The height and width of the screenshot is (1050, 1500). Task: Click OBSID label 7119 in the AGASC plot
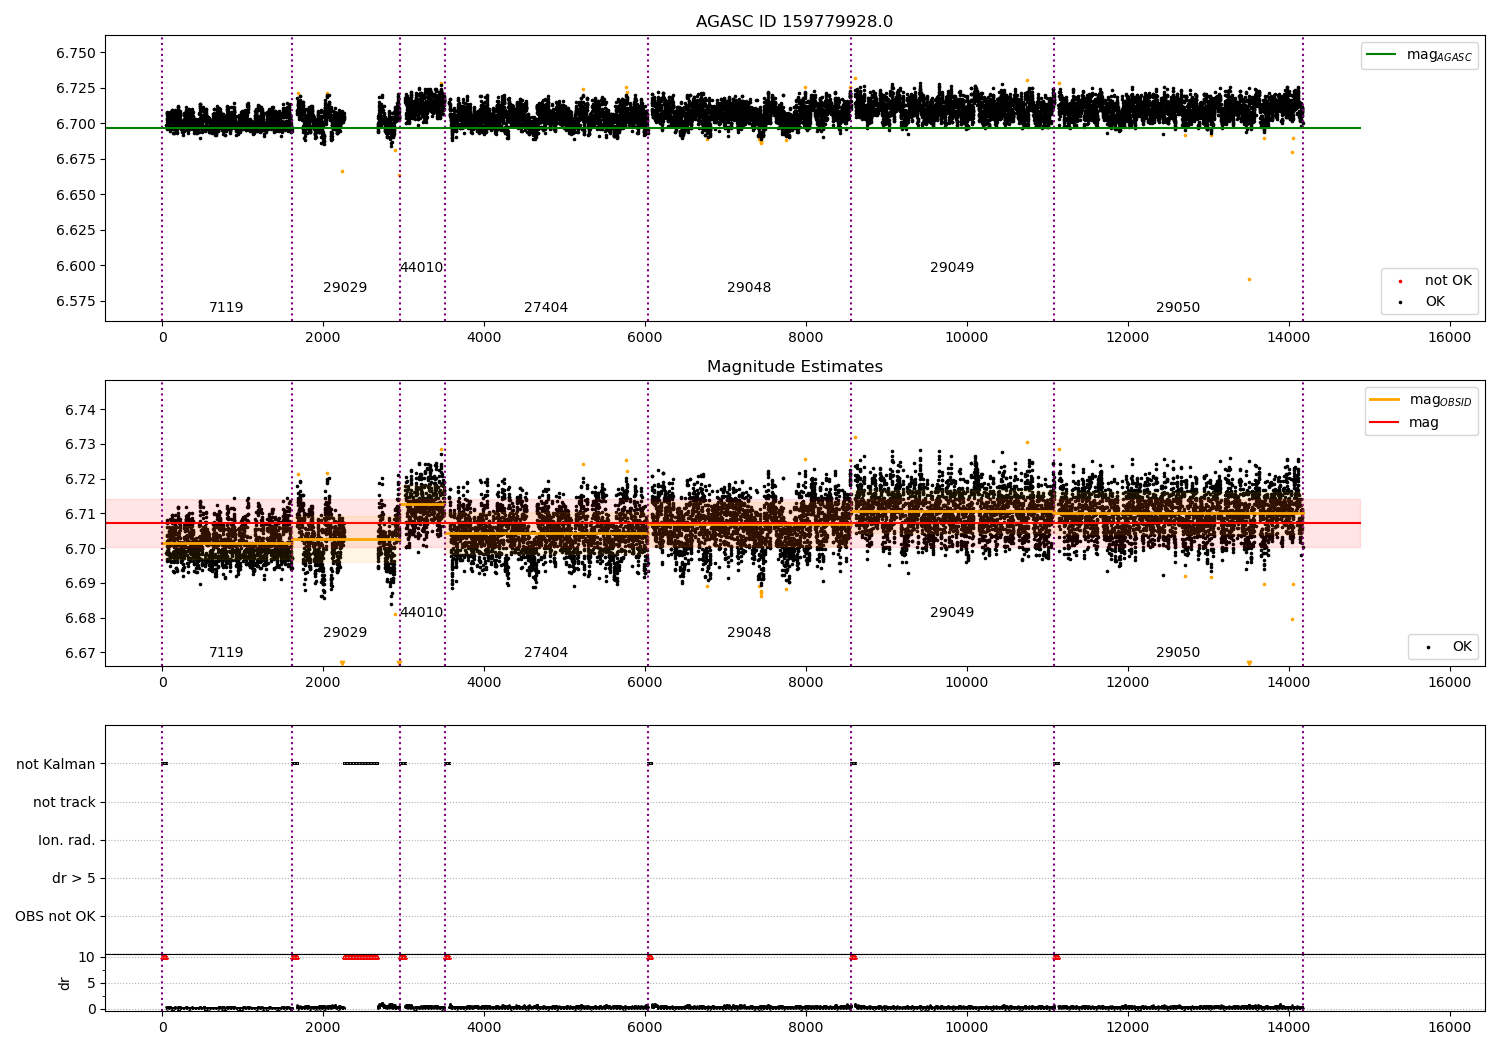coord(226,308)
